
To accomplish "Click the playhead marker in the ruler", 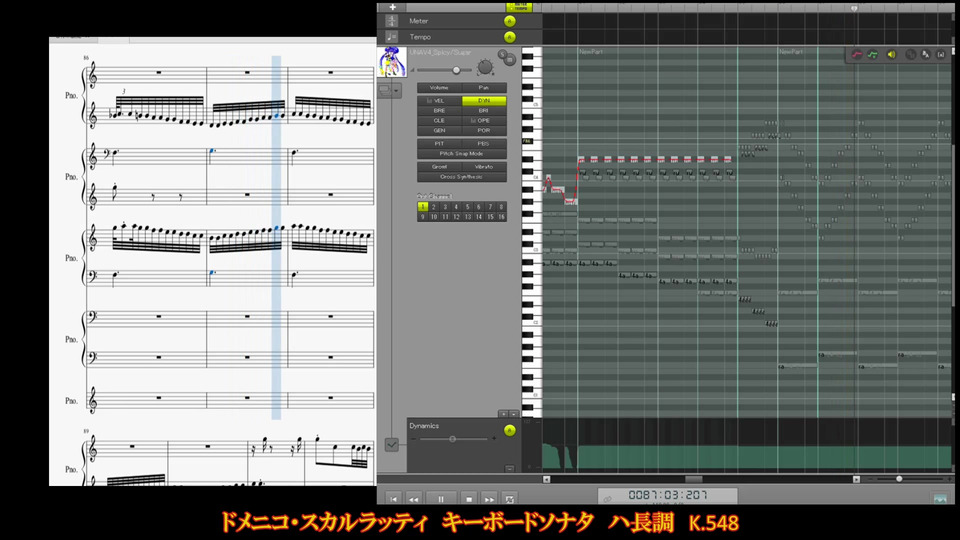I will (854, 8).
